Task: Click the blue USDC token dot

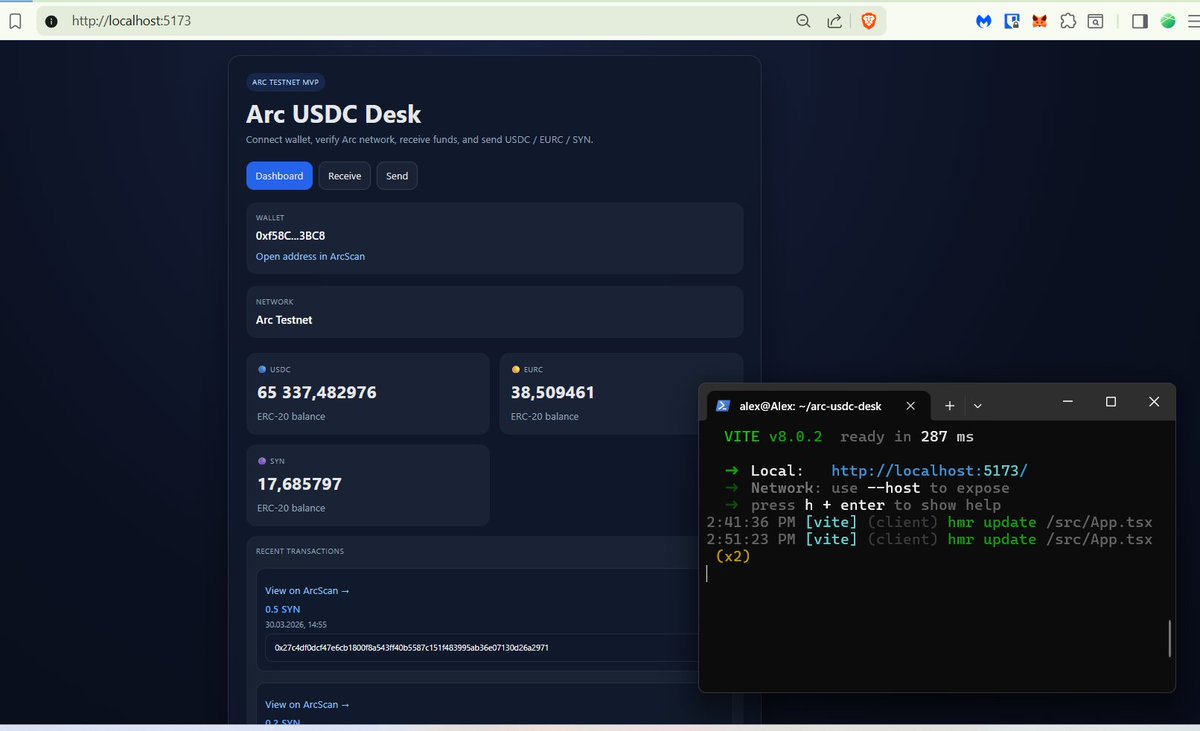Action: (262, 370)
